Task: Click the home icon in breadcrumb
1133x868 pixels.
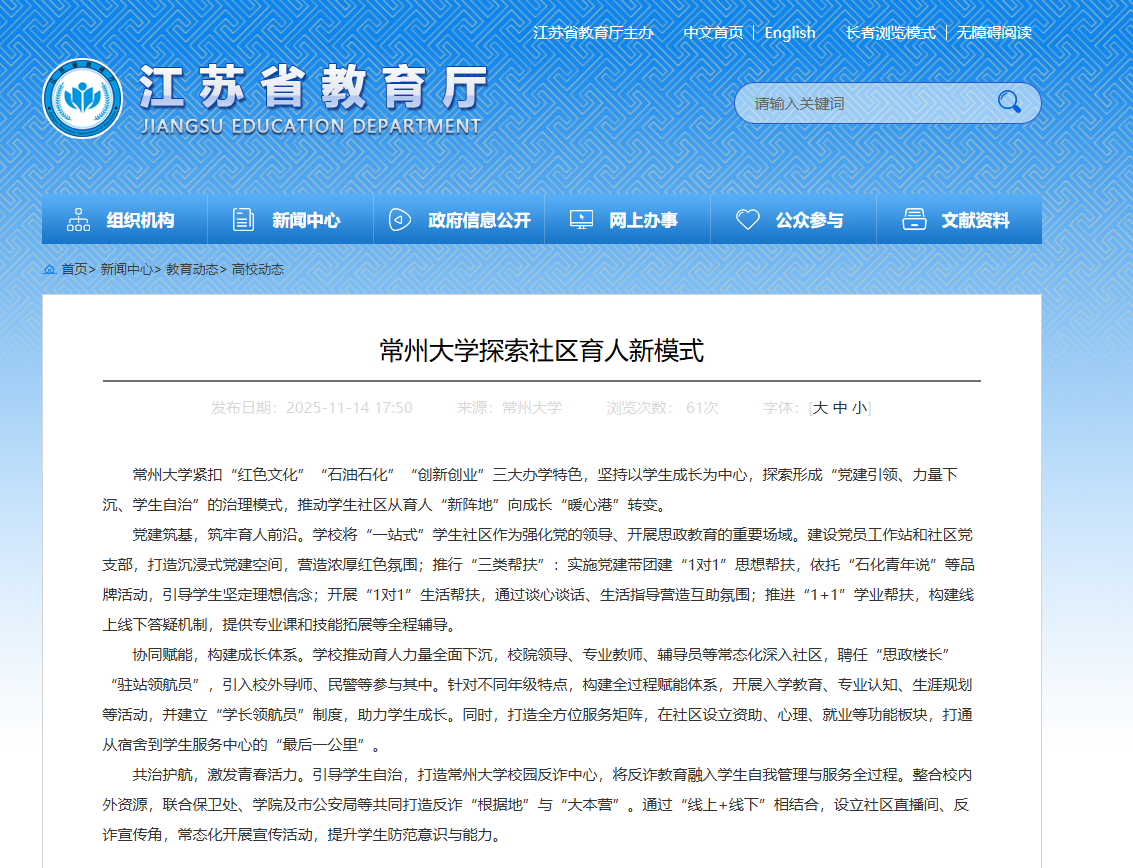Action: tap(49, 269)
